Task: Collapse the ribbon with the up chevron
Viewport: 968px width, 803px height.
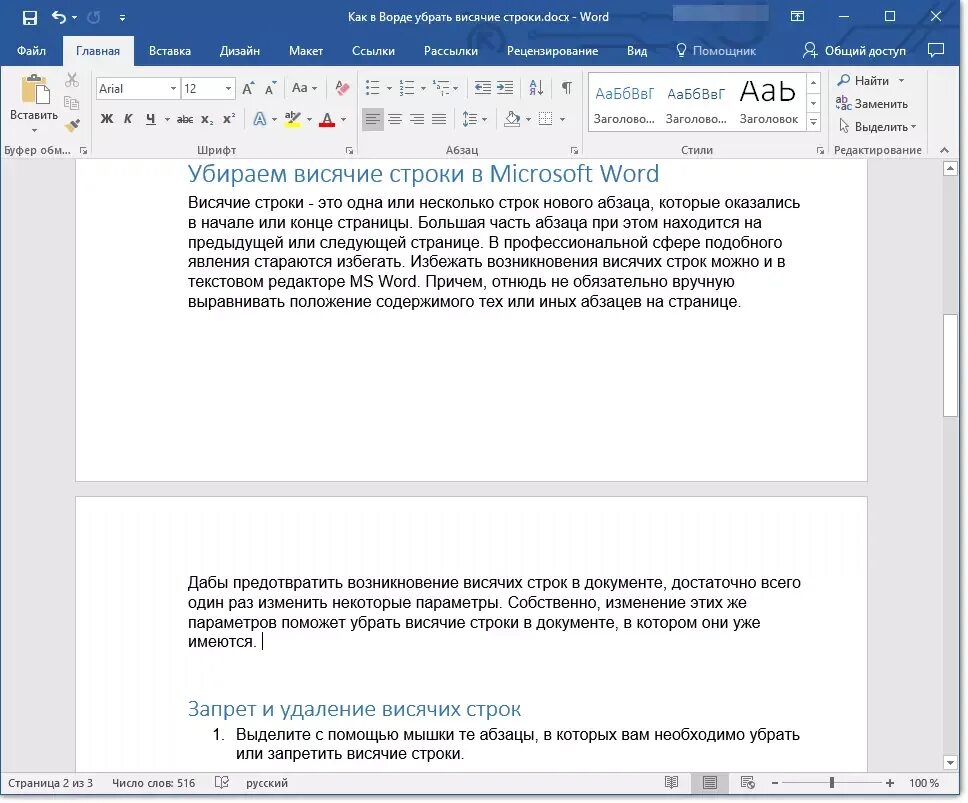Action: 944,150
